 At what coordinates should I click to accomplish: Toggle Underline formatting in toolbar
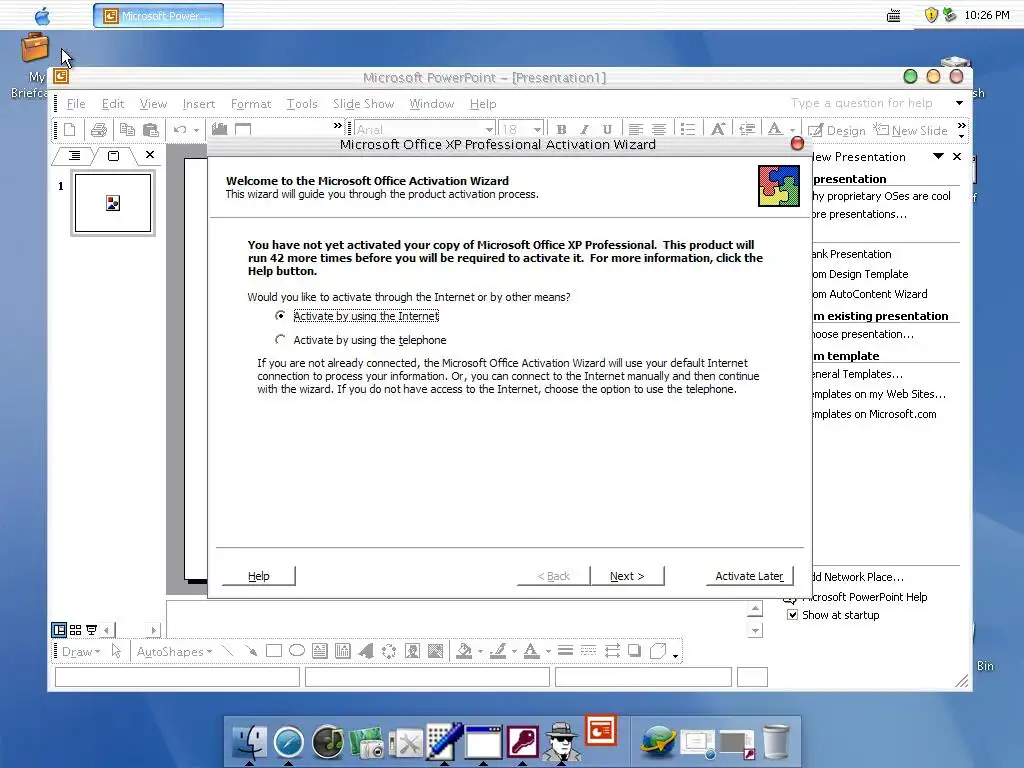click(x=607, y=129)
